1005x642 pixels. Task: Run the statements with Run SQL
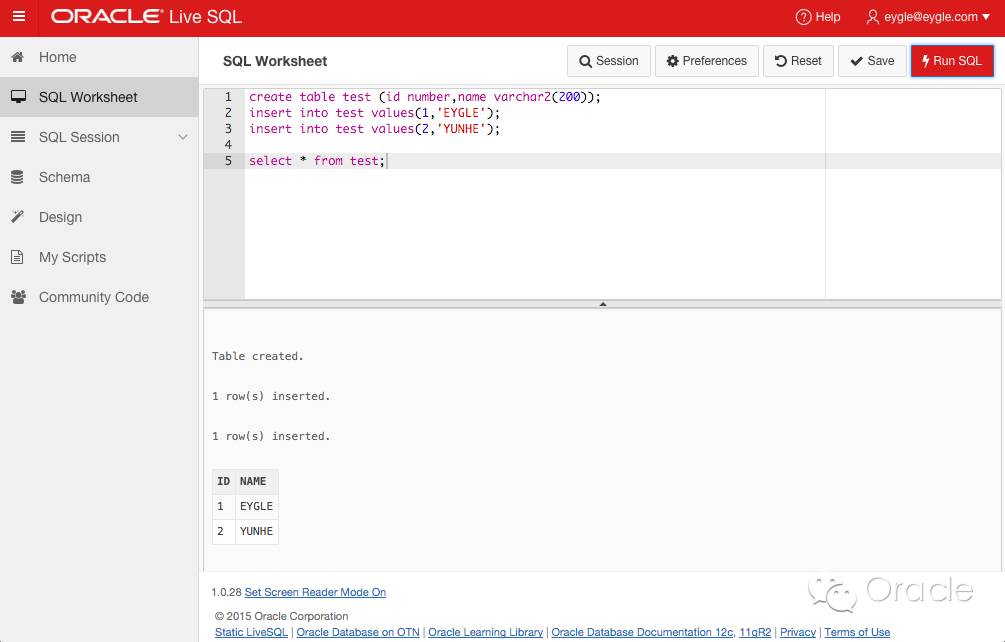952,61
